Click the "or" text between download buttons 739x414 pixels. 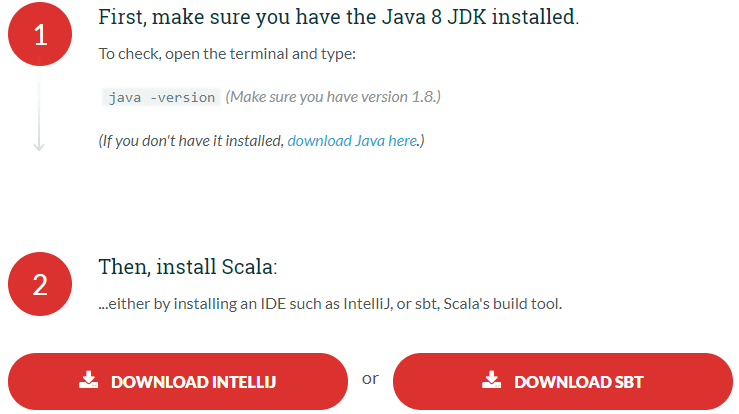pos(370,378)
